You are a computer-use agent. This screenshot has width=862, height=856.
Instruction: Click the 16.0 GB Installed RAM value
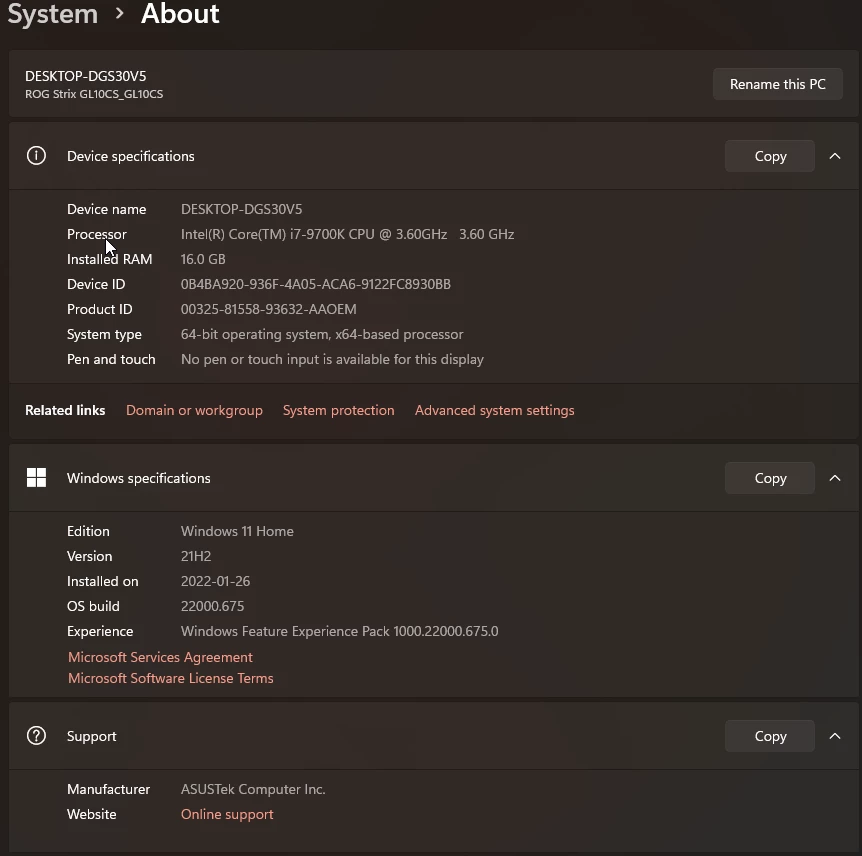point(203,259)
